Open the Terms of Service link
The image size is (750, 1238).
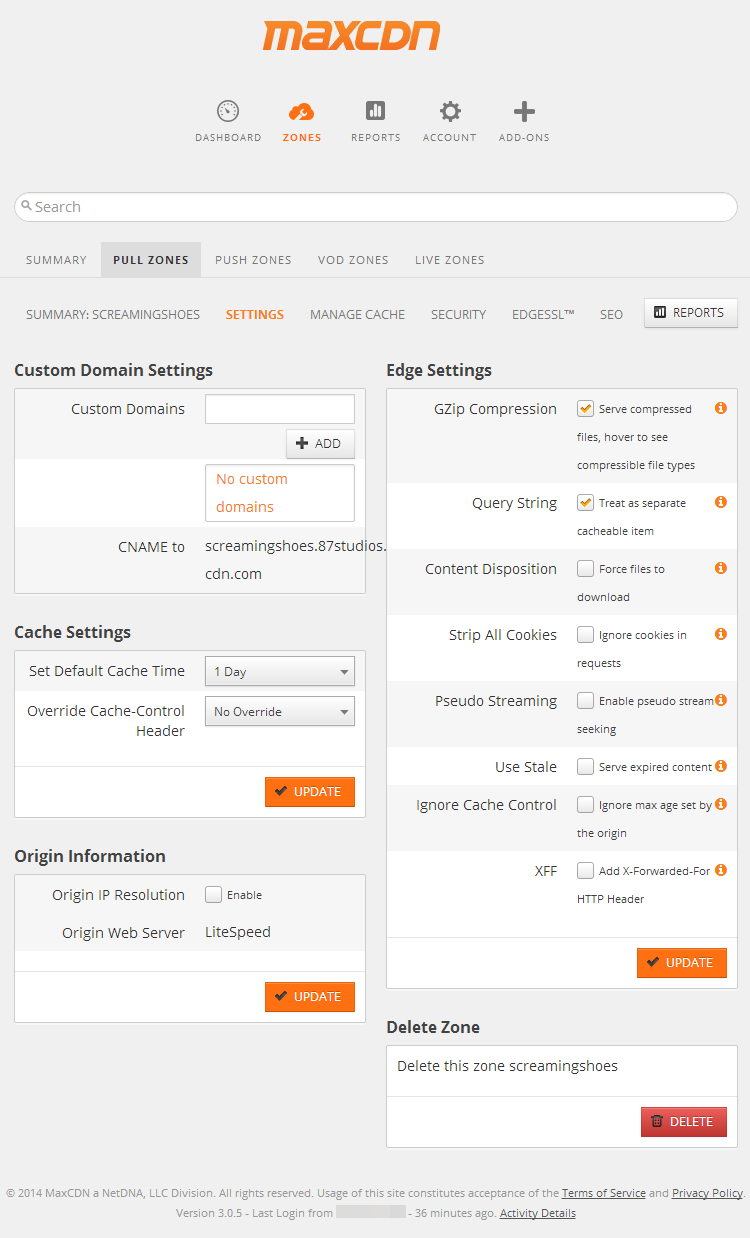604,1192
